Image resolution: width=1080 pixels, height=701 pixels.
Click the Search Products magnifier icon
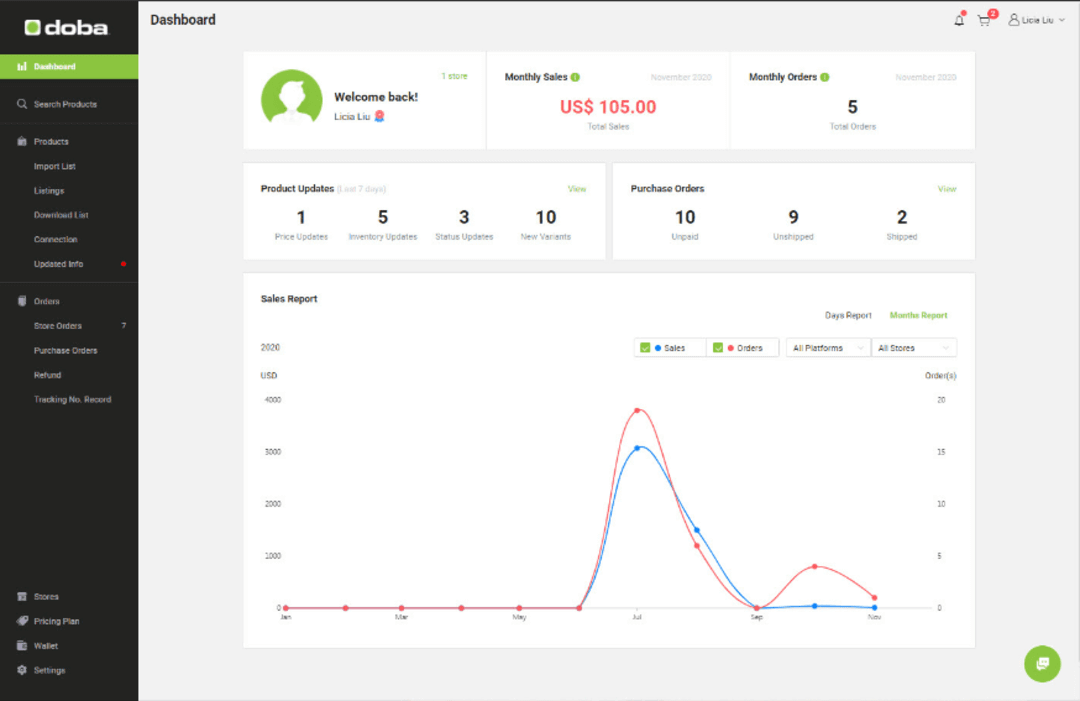[22, 103]
